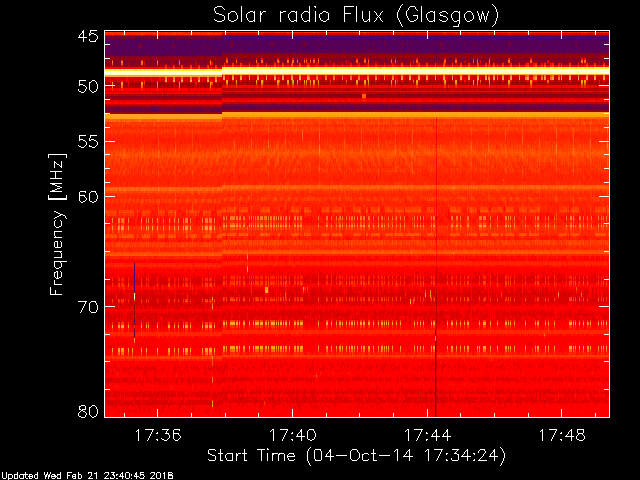The height and width of the screenshot is (480, 640).
Task: Click the short blue vertical line near 17:35
Action: click(134, 300)
